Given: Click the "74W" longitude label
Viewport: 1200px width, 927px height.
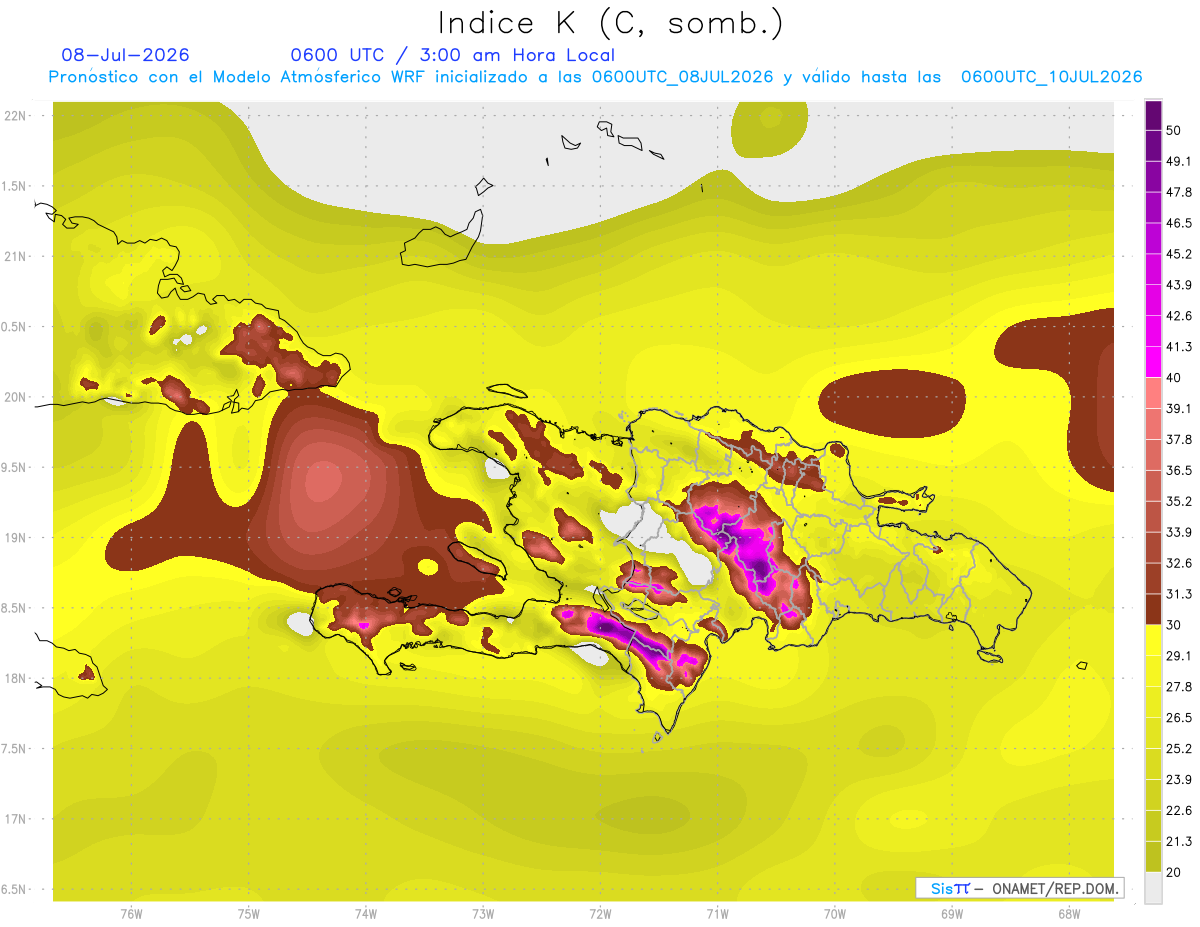Looking at the screenshot, I should (366, 913).
